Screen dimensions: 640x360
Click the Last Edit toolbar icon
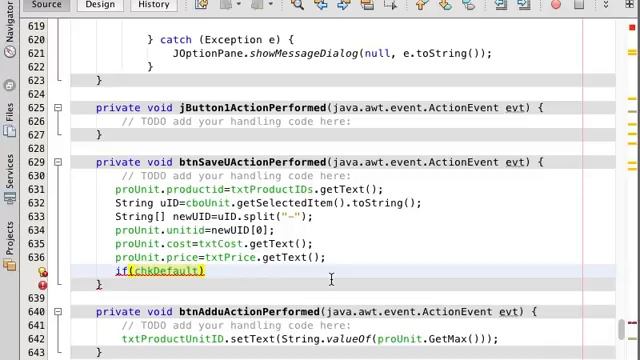[201, 4]
